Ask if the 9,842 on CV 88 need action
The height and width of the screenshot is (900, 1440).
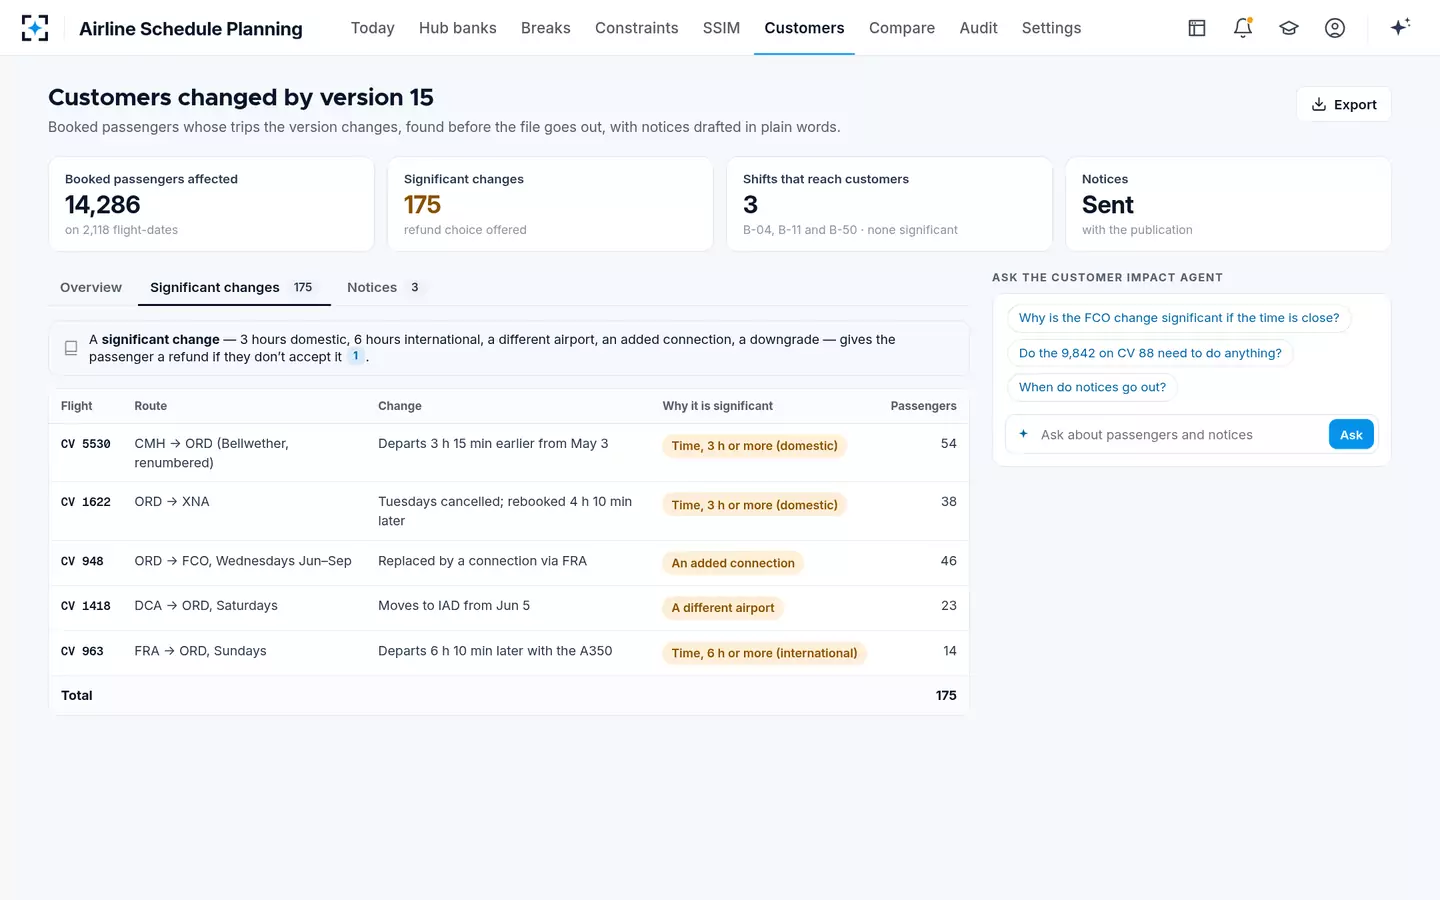coord(1150,353)
